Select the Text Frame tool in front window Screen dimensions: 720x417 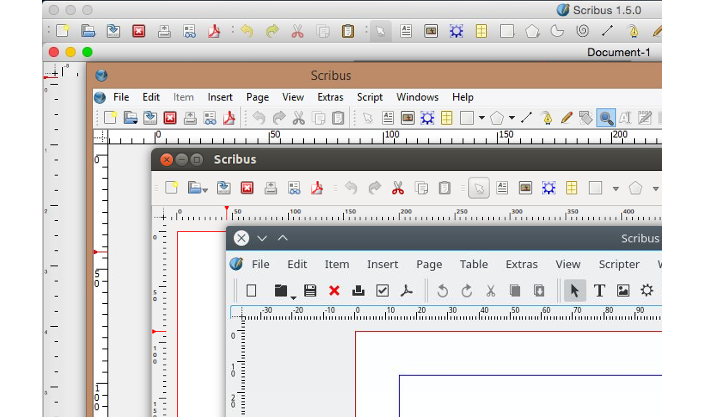tap(600, 291)
